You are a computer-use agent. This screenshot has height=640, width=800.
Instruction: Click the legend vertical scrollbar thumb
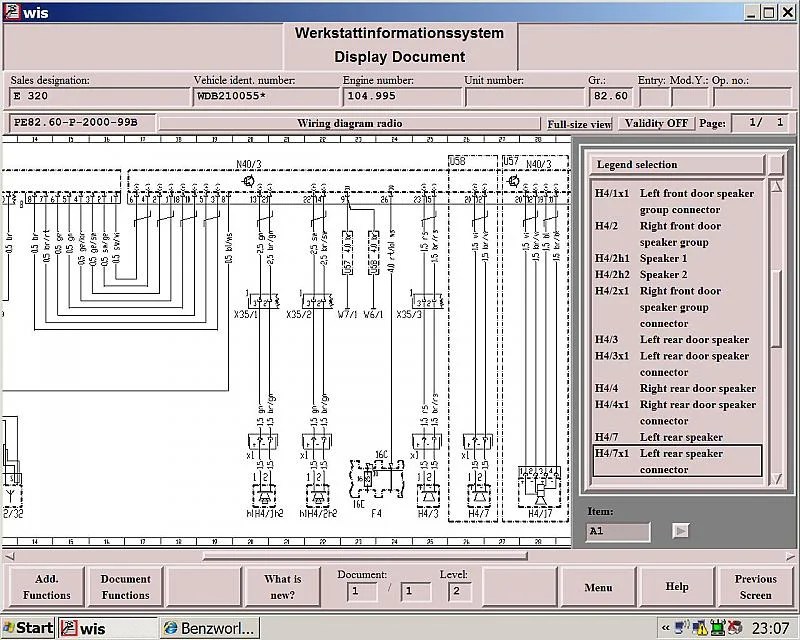(776, 309)
